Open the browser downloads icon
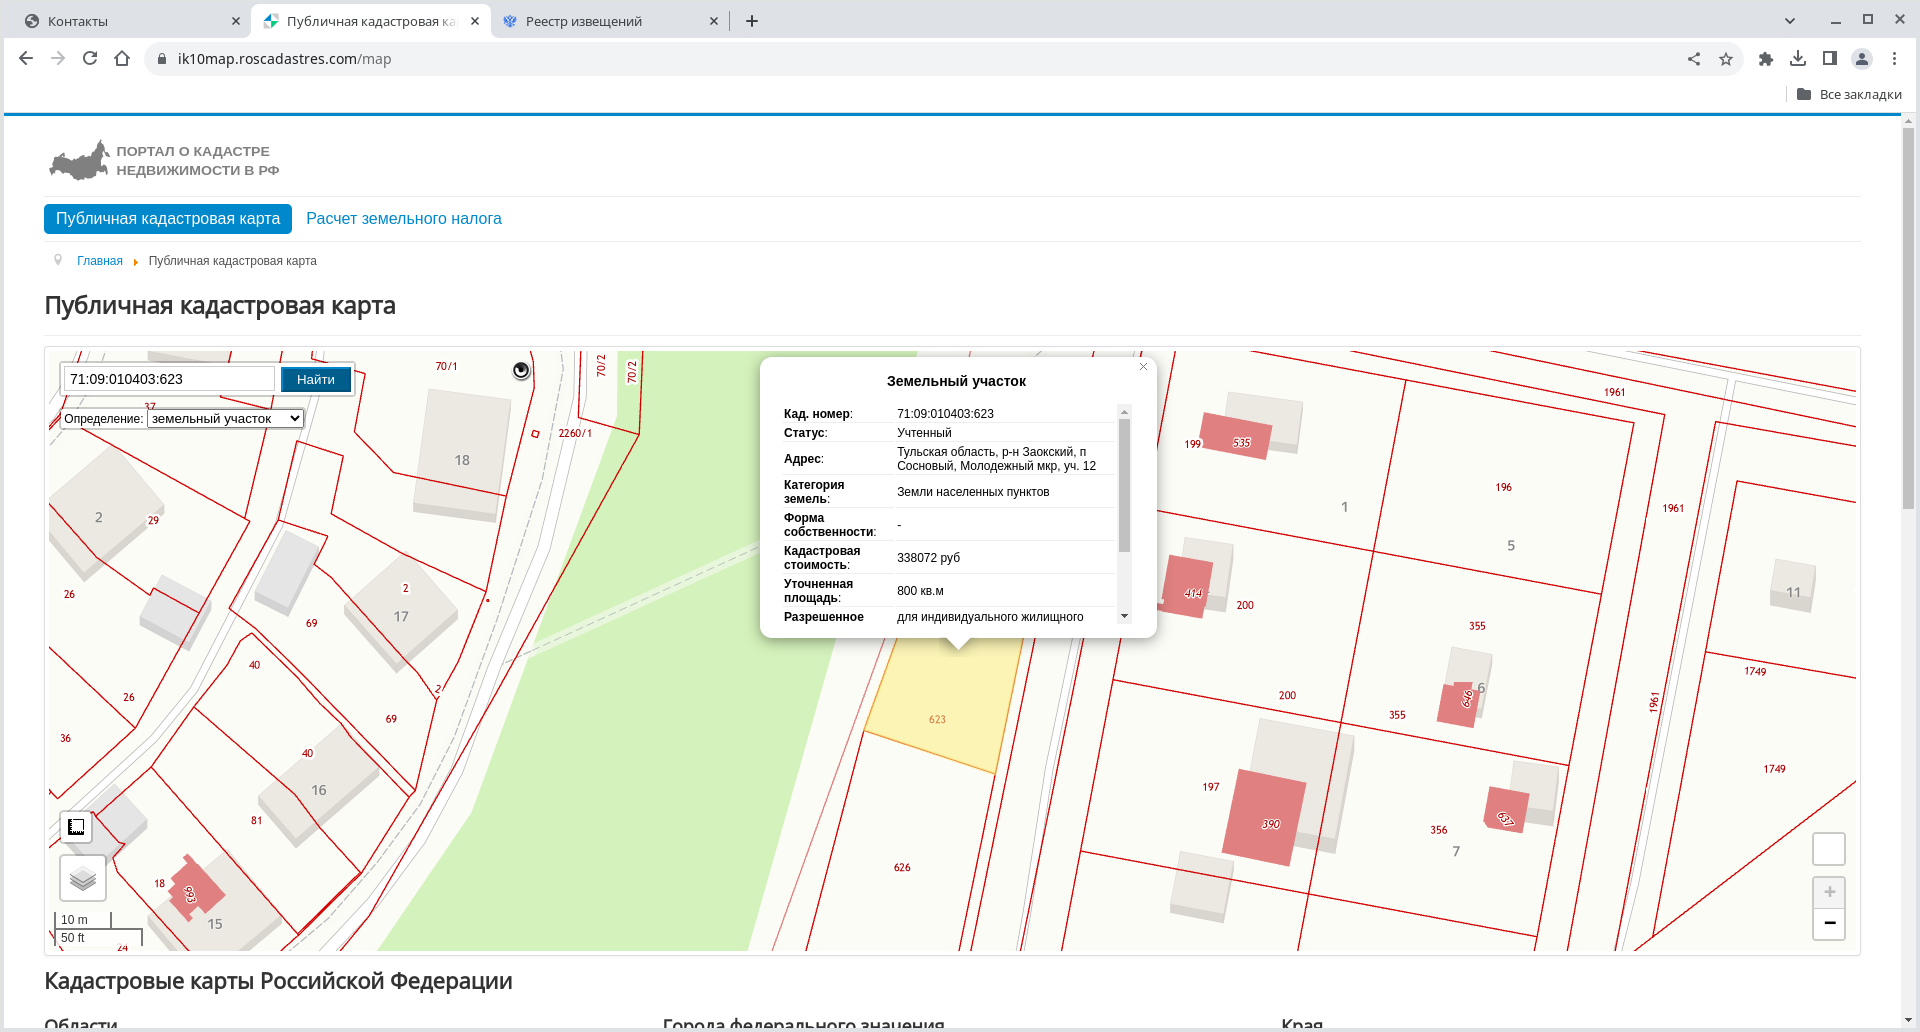Image resolution: width=1920 pixels, height=1032 pixels. pos(1798,59)
